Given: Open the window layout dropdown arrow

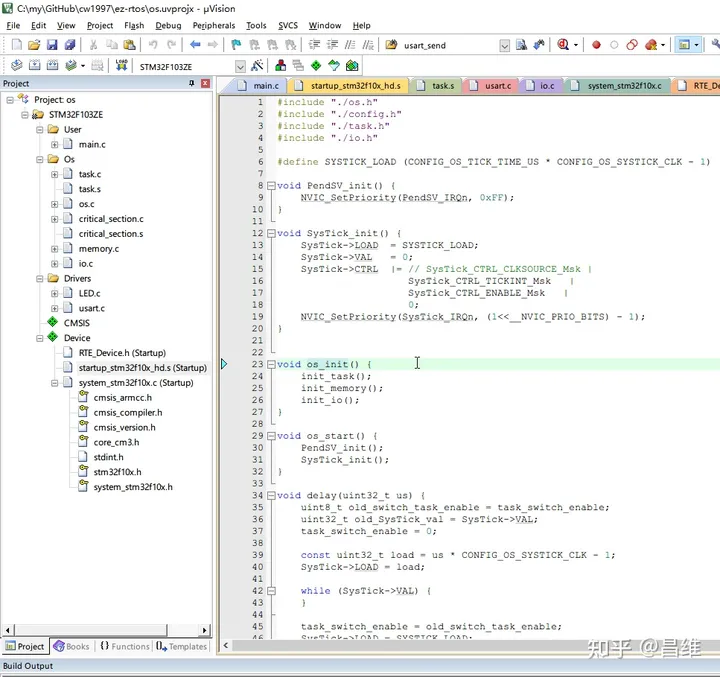Looking at the screenshot, I should pyautogui.click(x=696, y=45).
